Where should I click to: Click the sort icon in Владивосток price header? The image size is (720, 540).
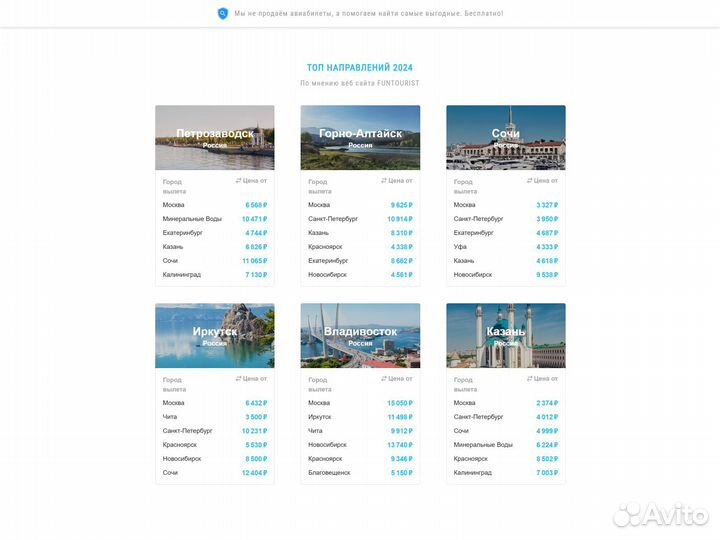384,379
